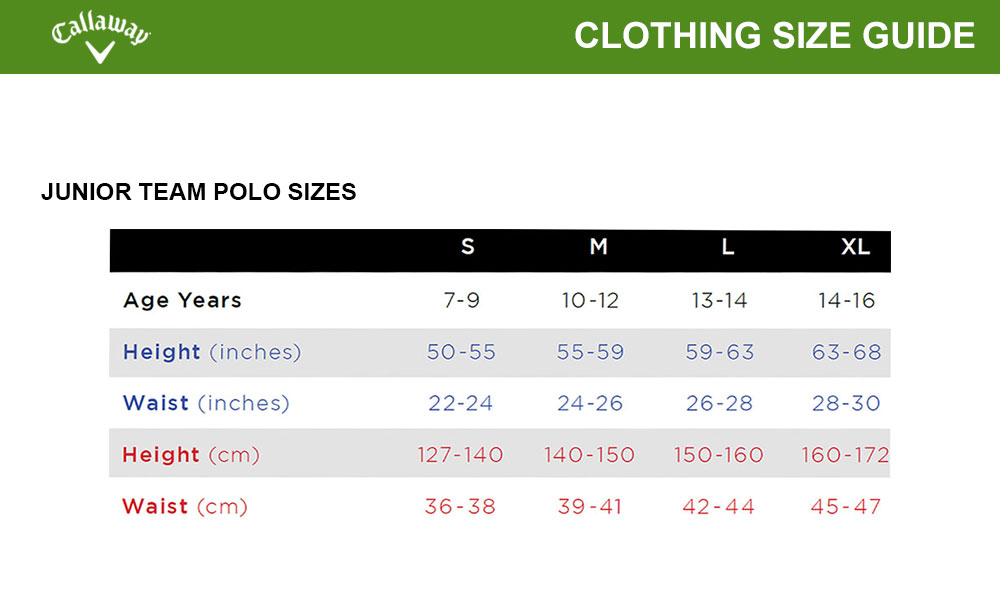Click the Callaway logo
1000x600 pixels.
(100, 37)
